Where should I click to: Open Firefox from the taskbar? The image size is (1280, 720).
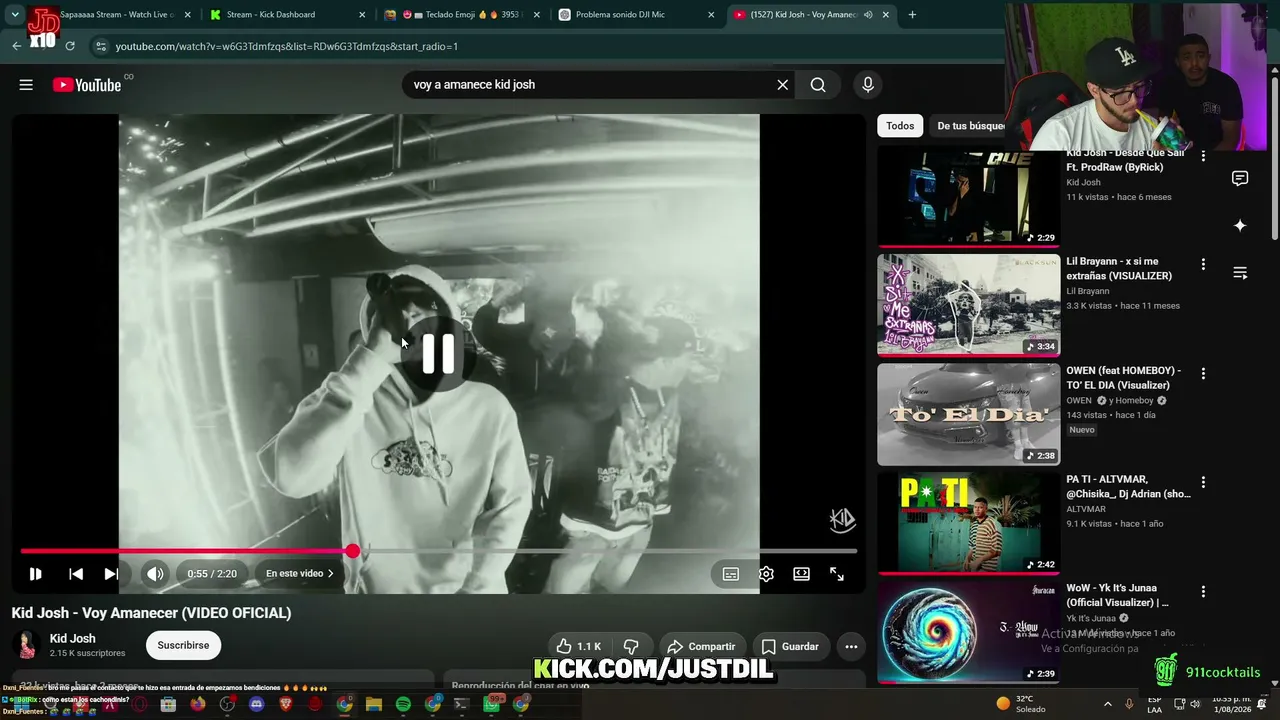point(198,704)
